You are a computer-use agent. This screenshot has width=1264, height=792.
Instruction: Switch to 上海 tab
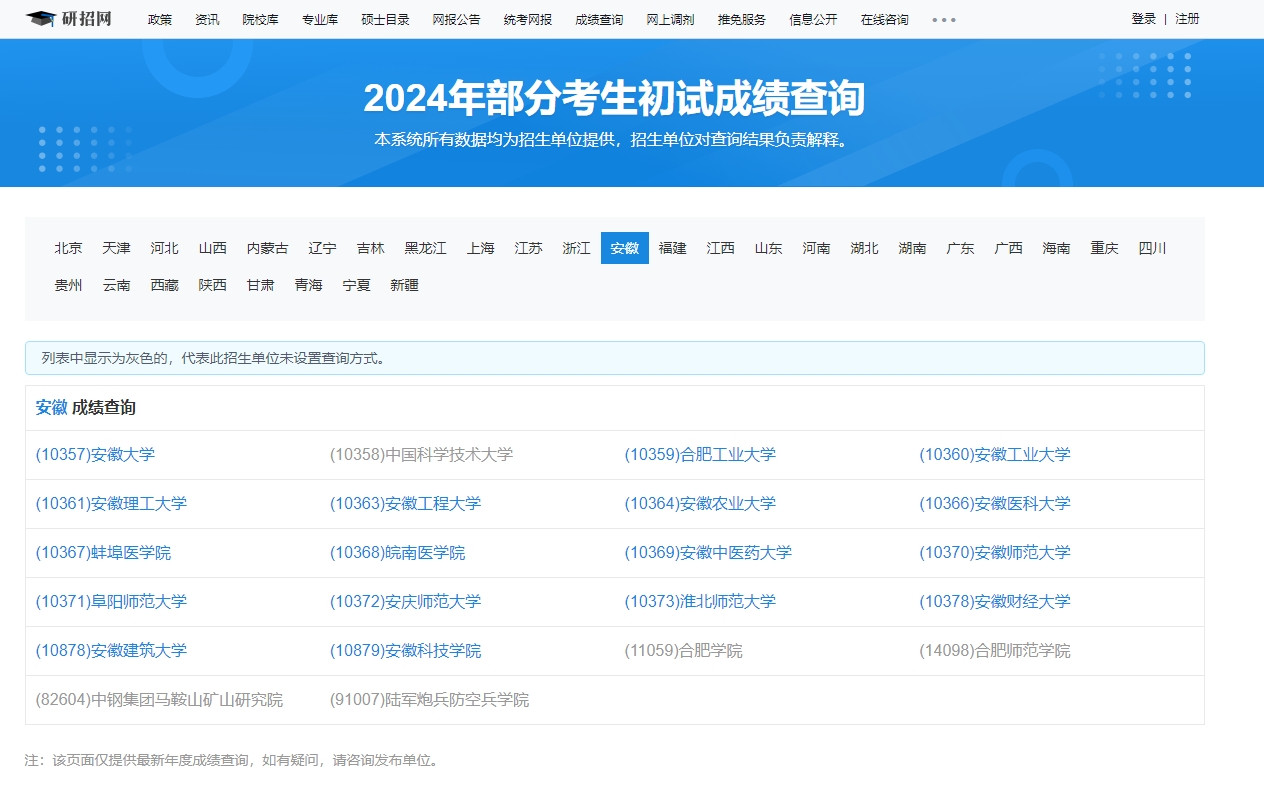click(x=481, y=248)
